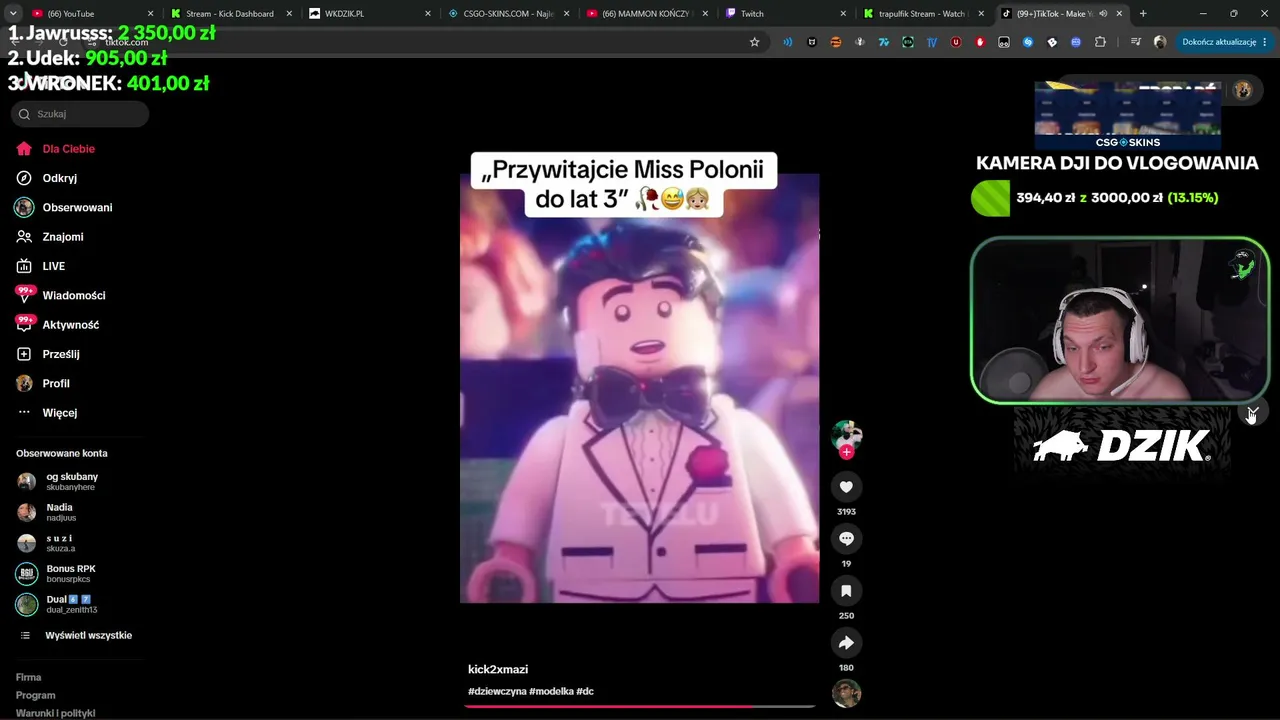Open the #dziewczyna hashtag
1280x720 pixels.
click(x=497, y=692)
